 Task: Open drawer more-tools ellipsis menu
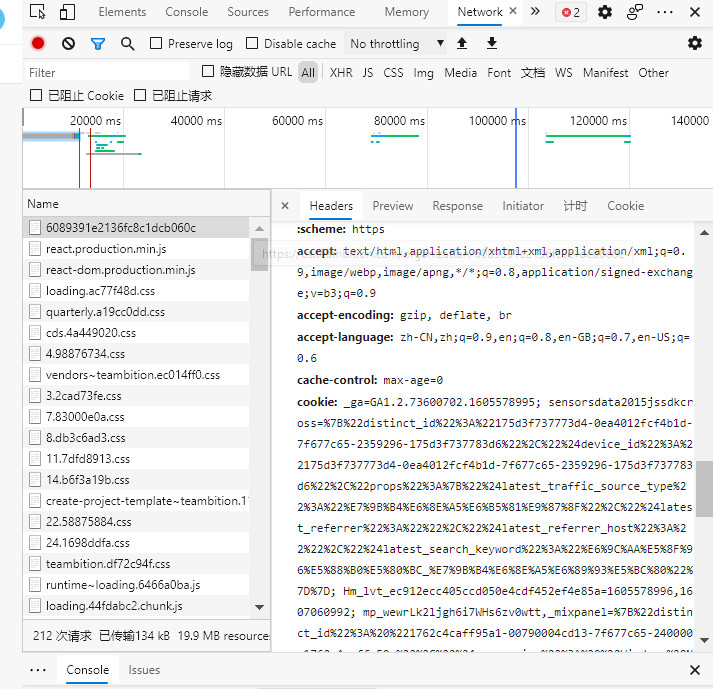point(38,670)
